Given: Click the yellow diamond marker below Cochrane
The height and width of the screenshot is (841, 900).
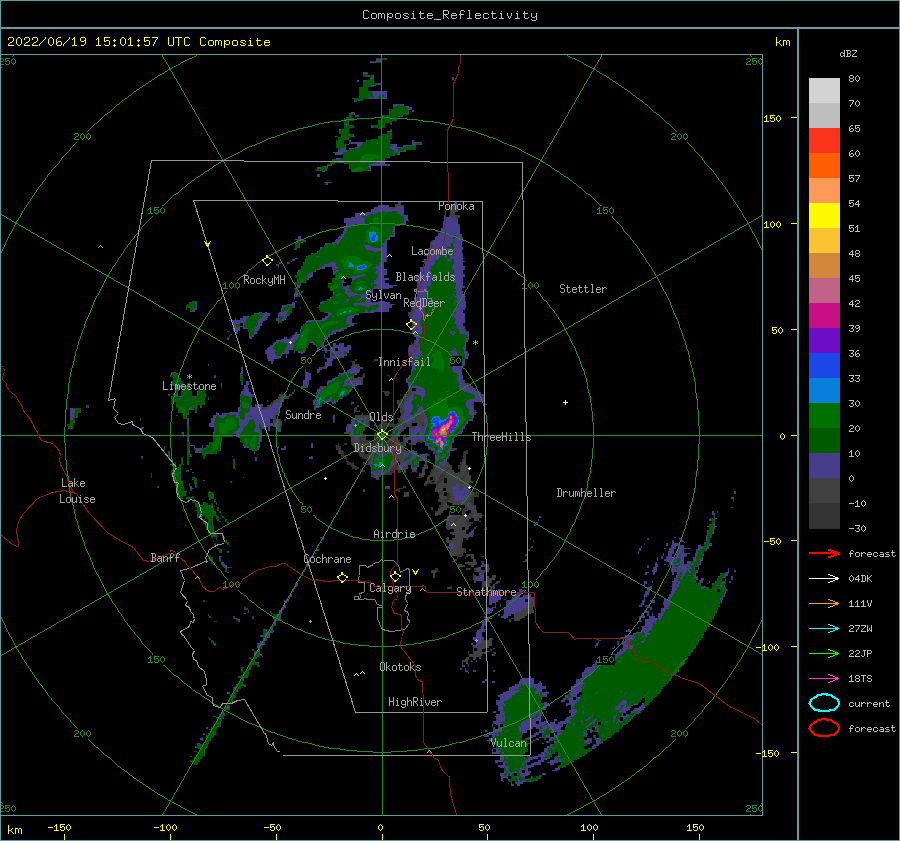Looking at the screenshot, I should pos(343,577).
